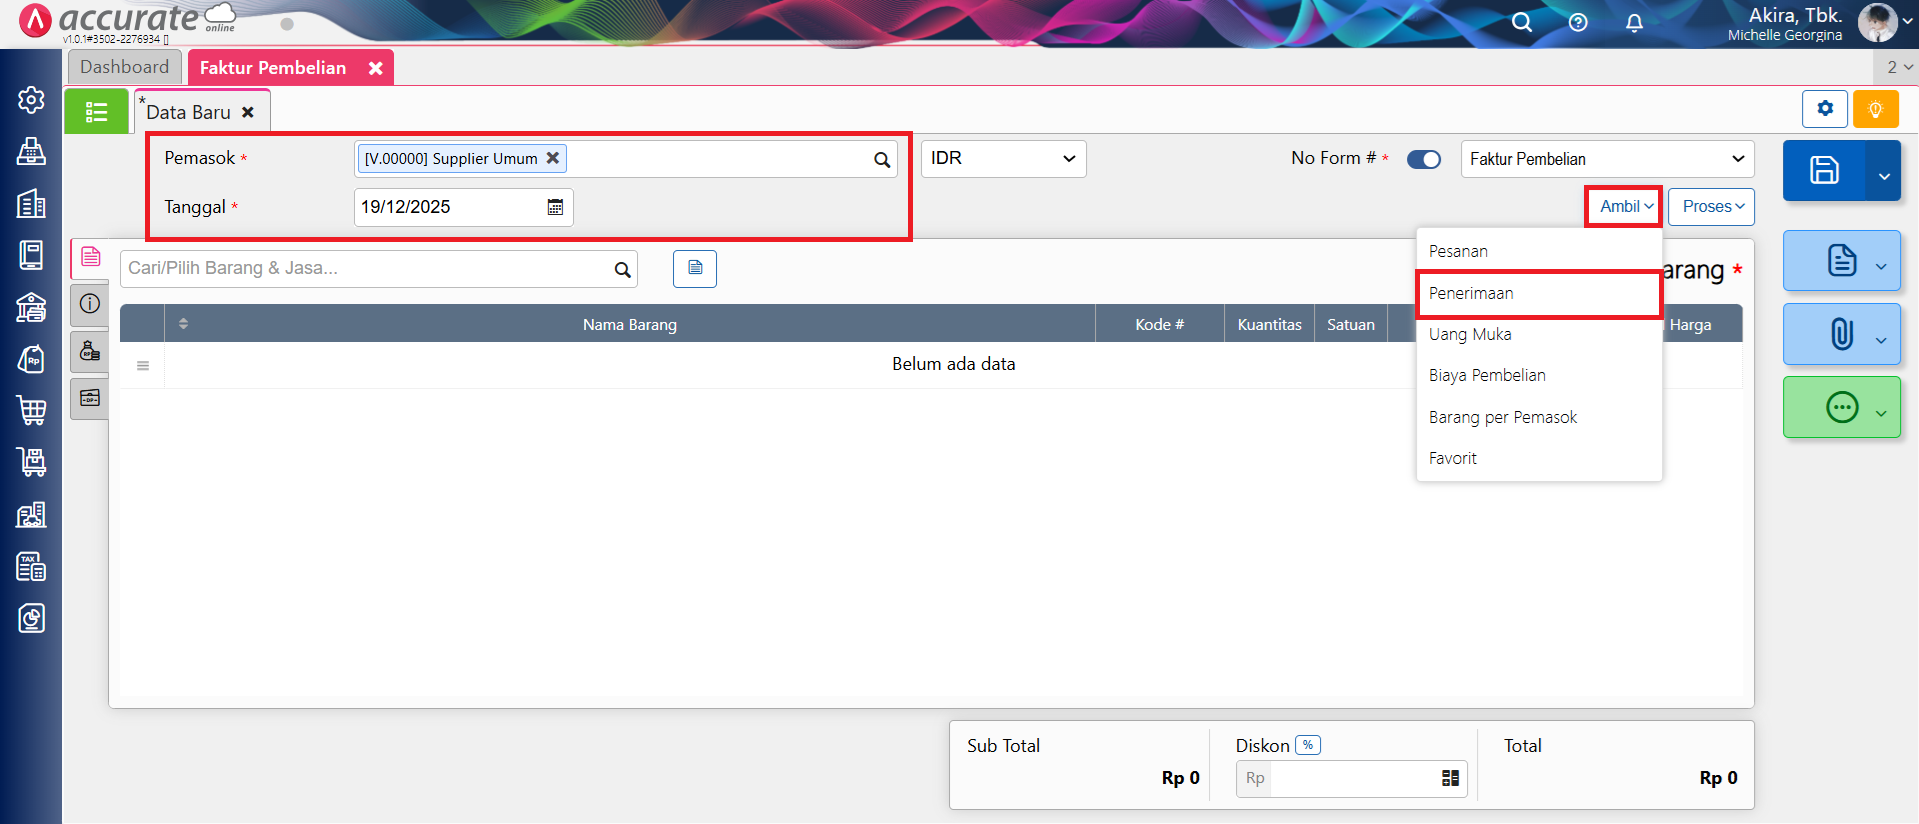Click the paperclip attachment icon
This screenshot has width=1919, height=824.
coord(1841,334)
